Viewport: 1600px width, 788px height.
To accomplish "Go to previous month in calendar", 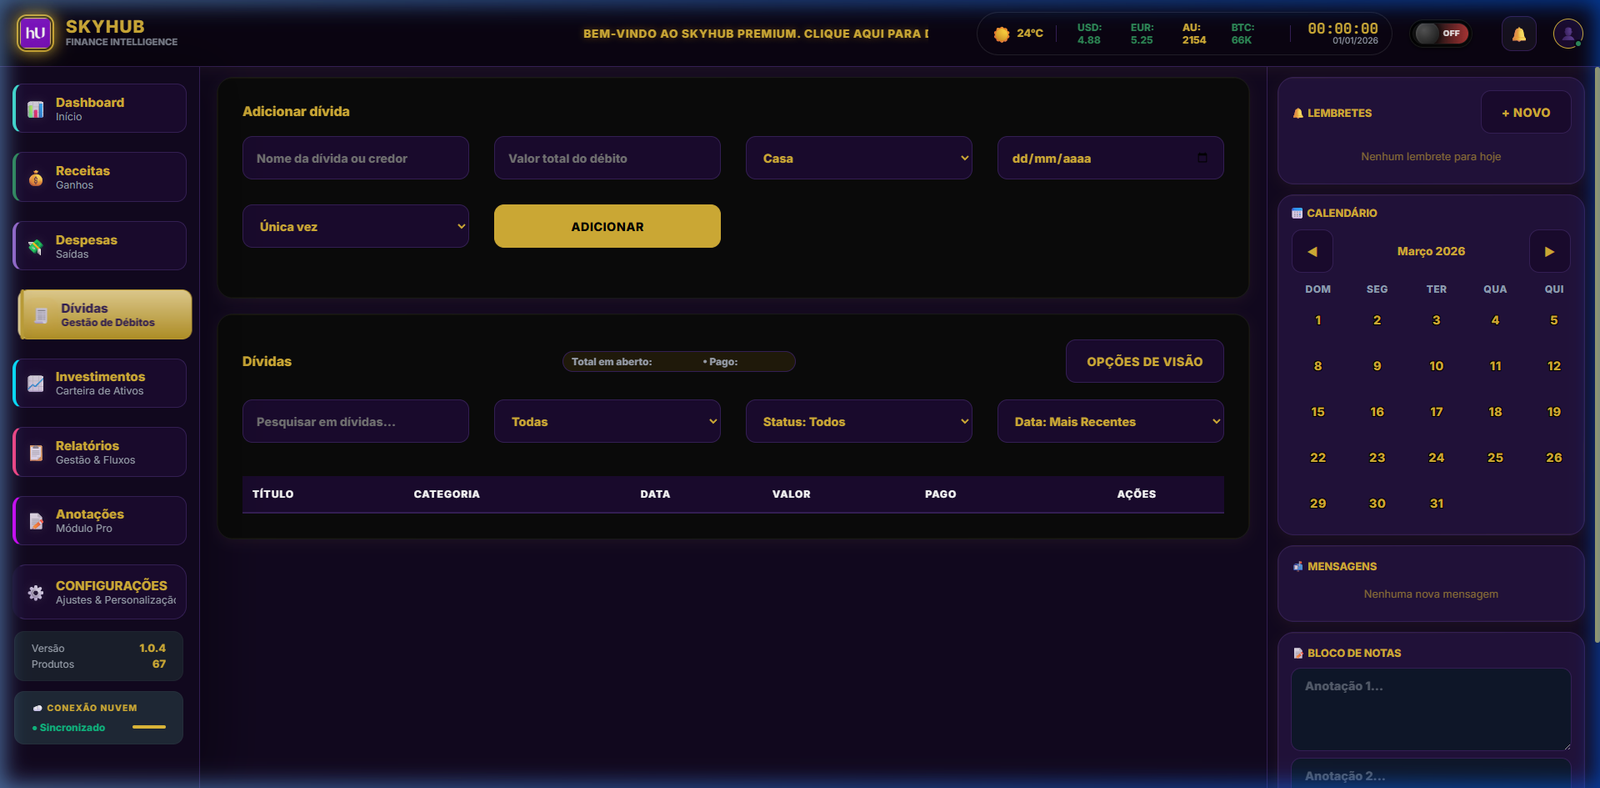I will 1312,252.
